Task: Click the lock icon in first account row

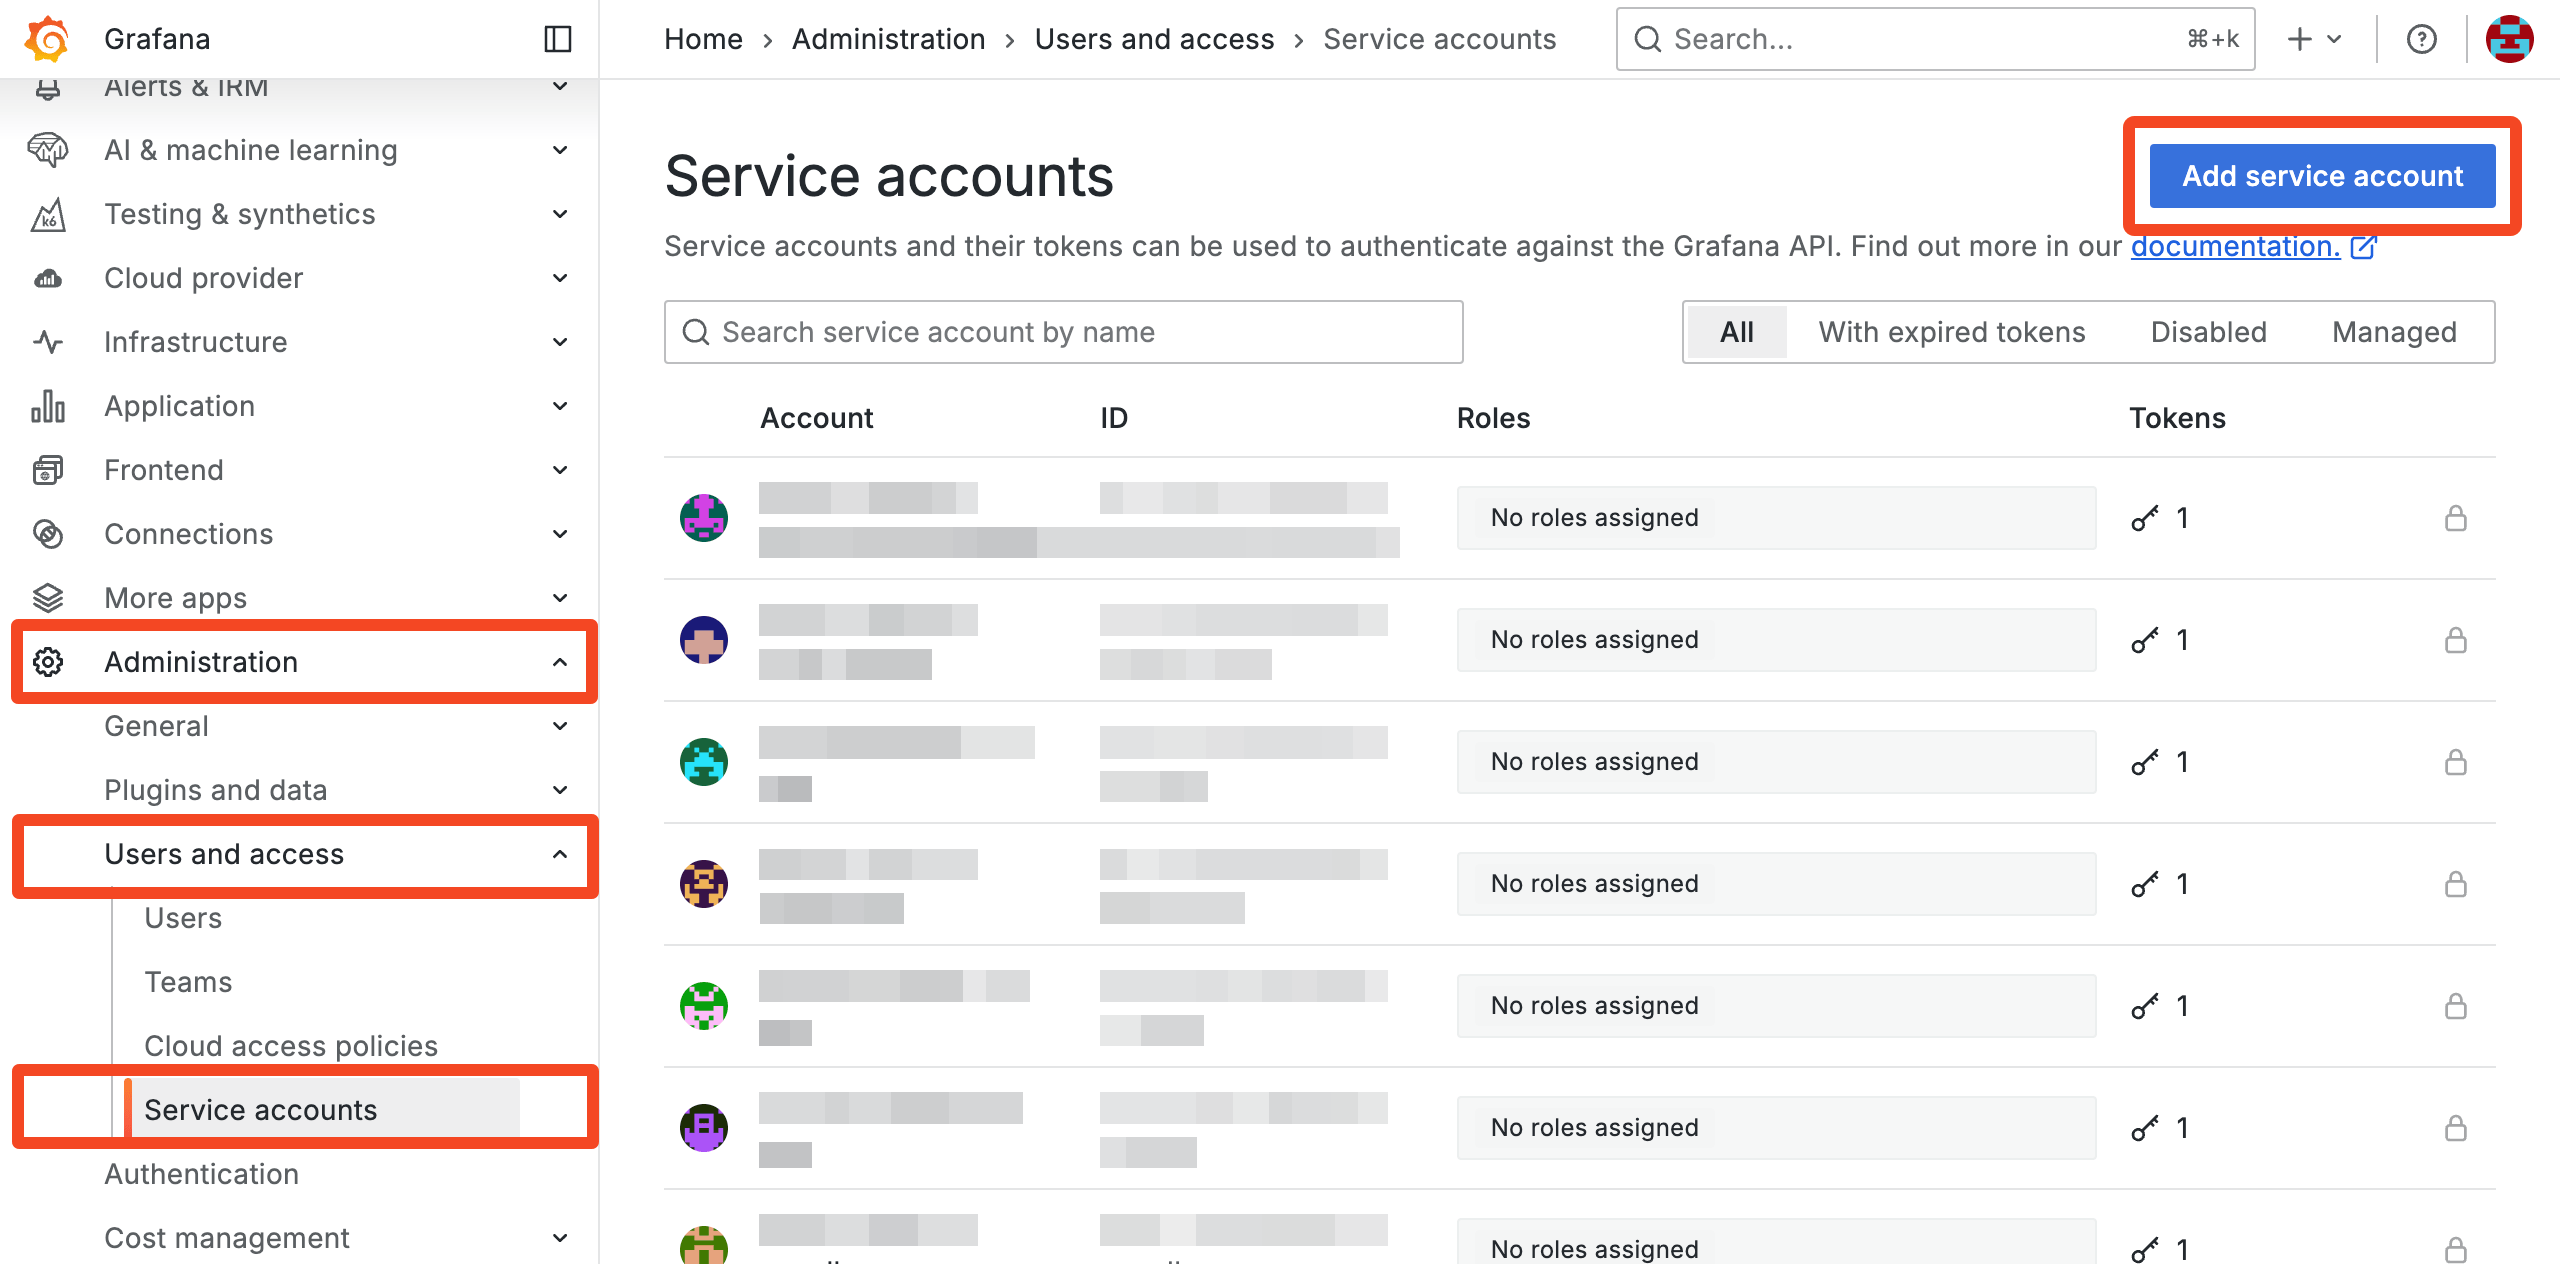Action: [2456, 518]
